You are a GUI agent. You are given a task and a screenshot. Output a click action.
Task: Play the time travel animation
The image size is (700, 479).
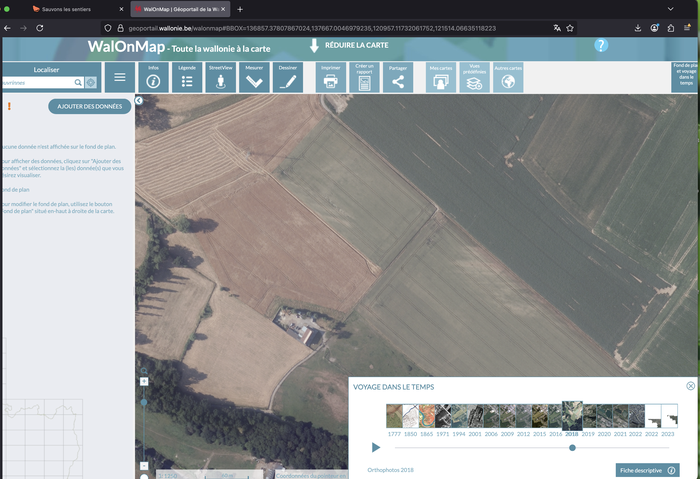[x=376, y=447]
